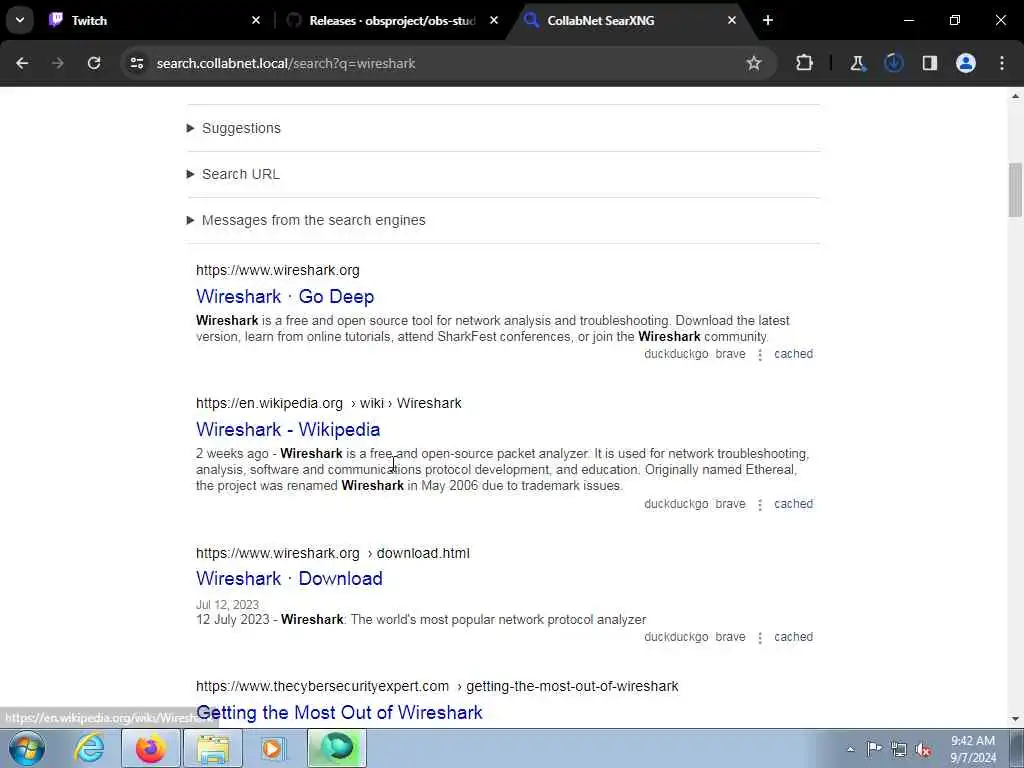The image size is (1024, 768).
Task: Open more options dots for Download result
Action: pos(760,639)
